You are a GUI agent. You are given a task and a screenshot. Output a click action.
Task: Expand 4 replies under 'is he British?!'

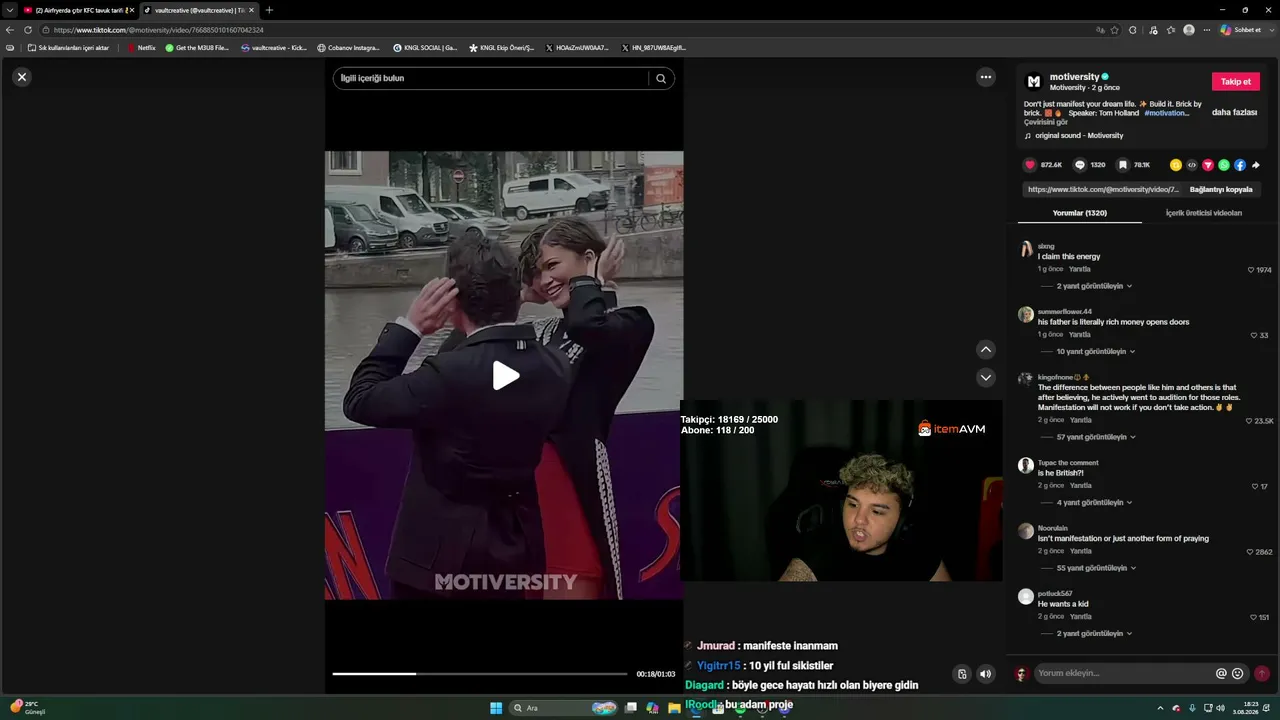click(x=1094, y=503)
